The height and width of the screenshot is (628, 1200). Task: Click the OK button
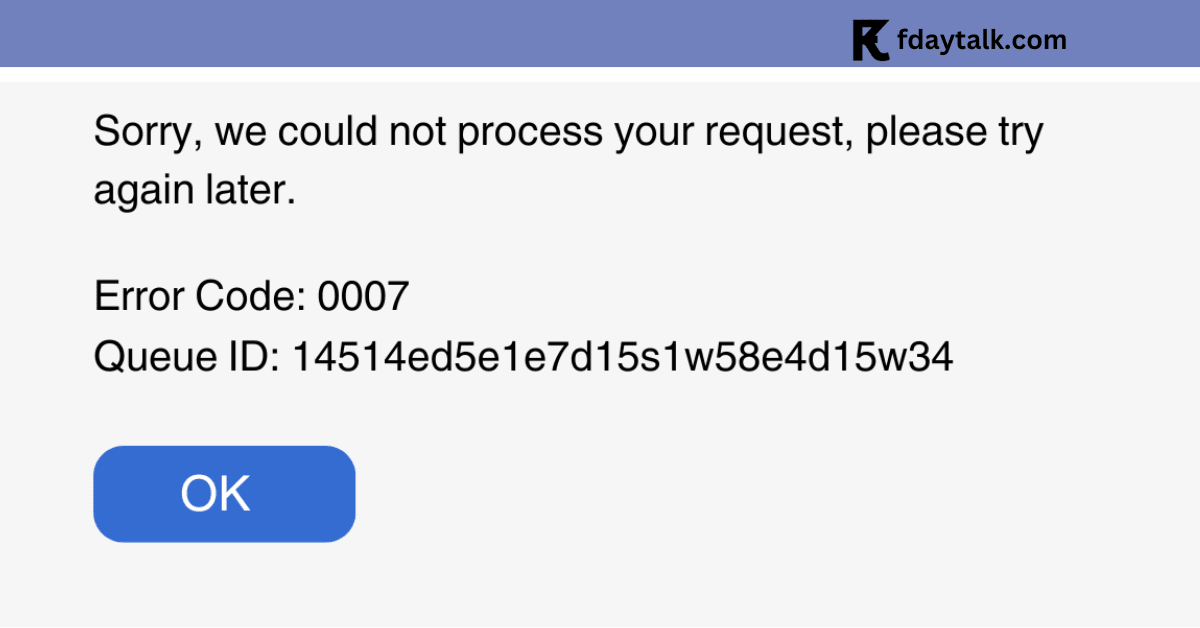224,494
